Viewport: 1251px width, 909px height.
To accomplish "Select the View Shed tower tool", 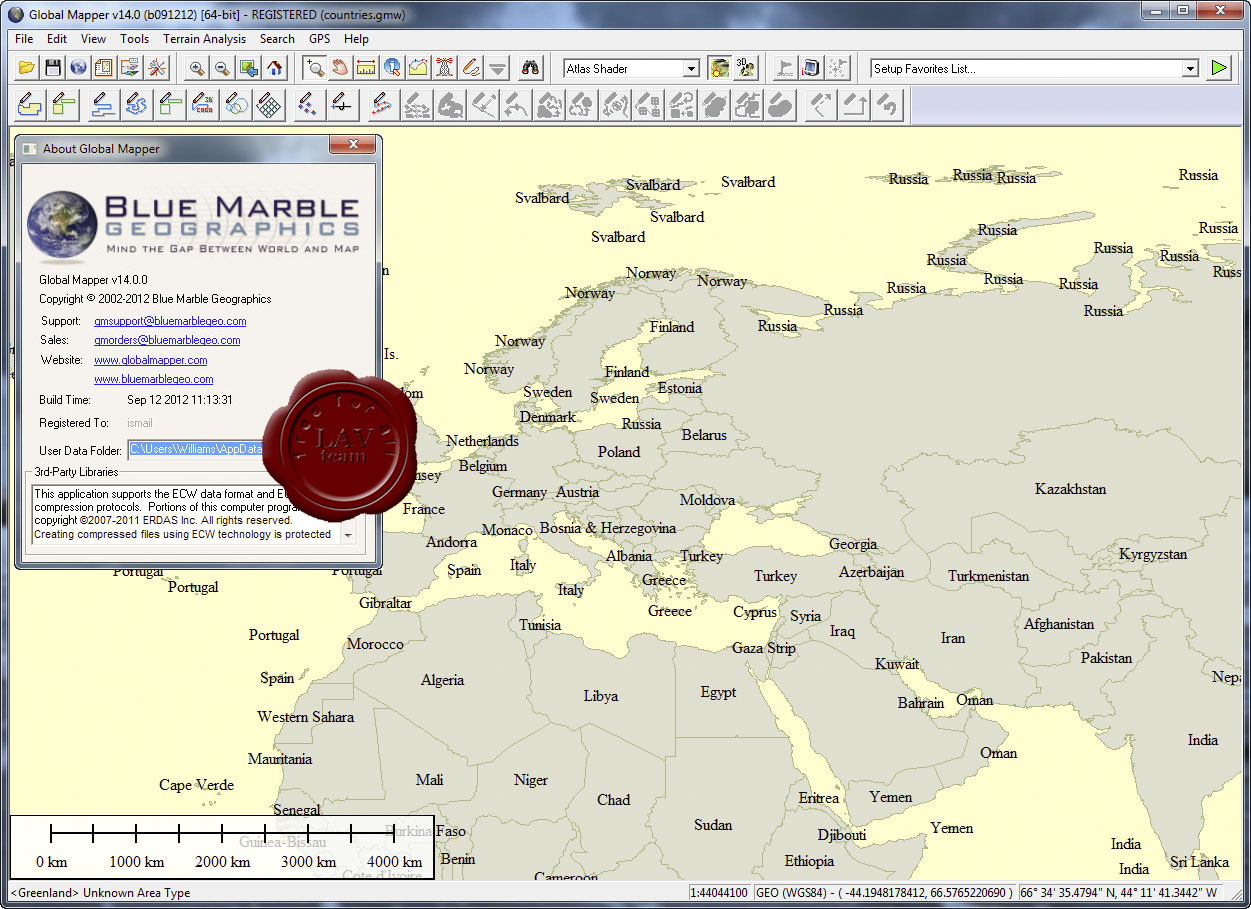I will click(x=445, y=69).
